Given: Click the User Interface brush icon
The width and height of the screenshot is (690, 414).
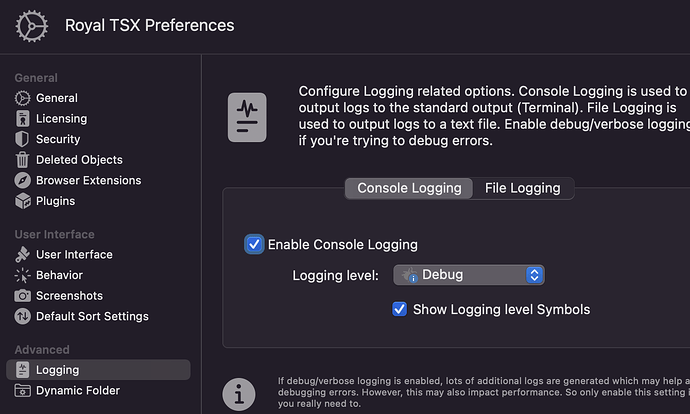Looking at the screenshot, I should tap(23, 255).
